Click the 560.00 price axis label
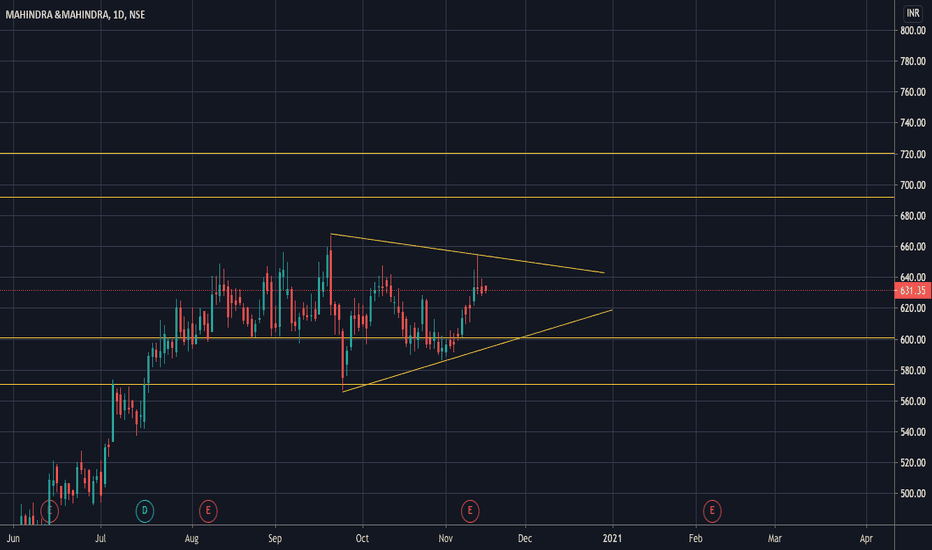 tap(913, 401)
